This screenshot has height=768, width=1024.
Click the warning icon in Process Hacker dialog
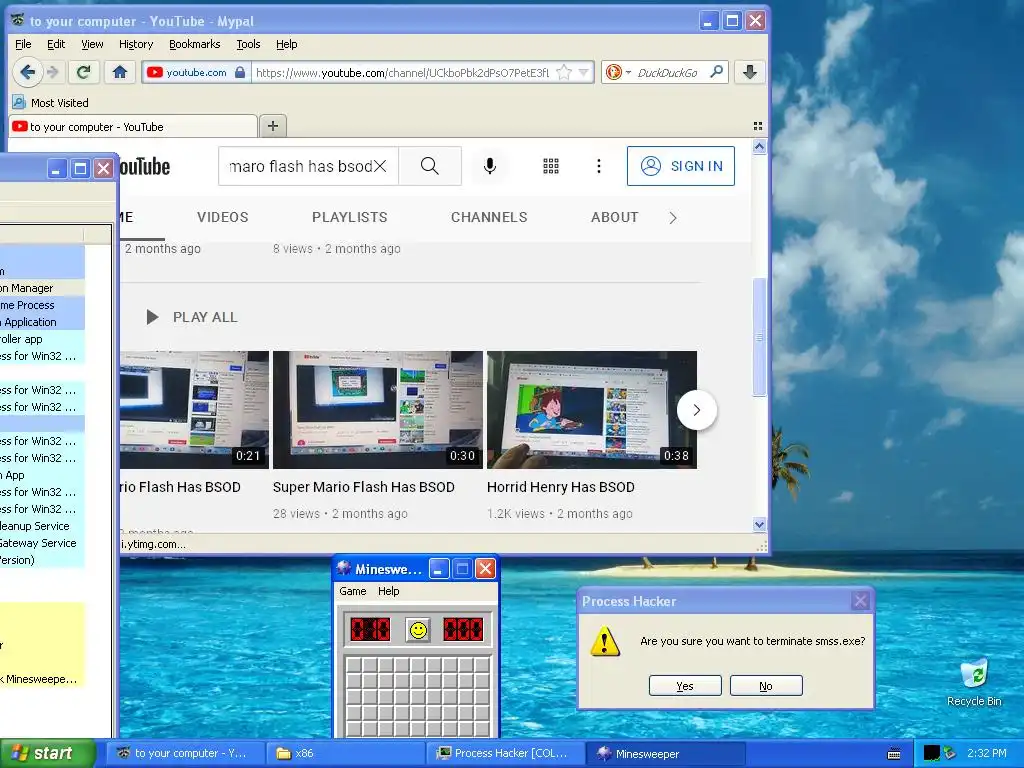tap(605, 641)
